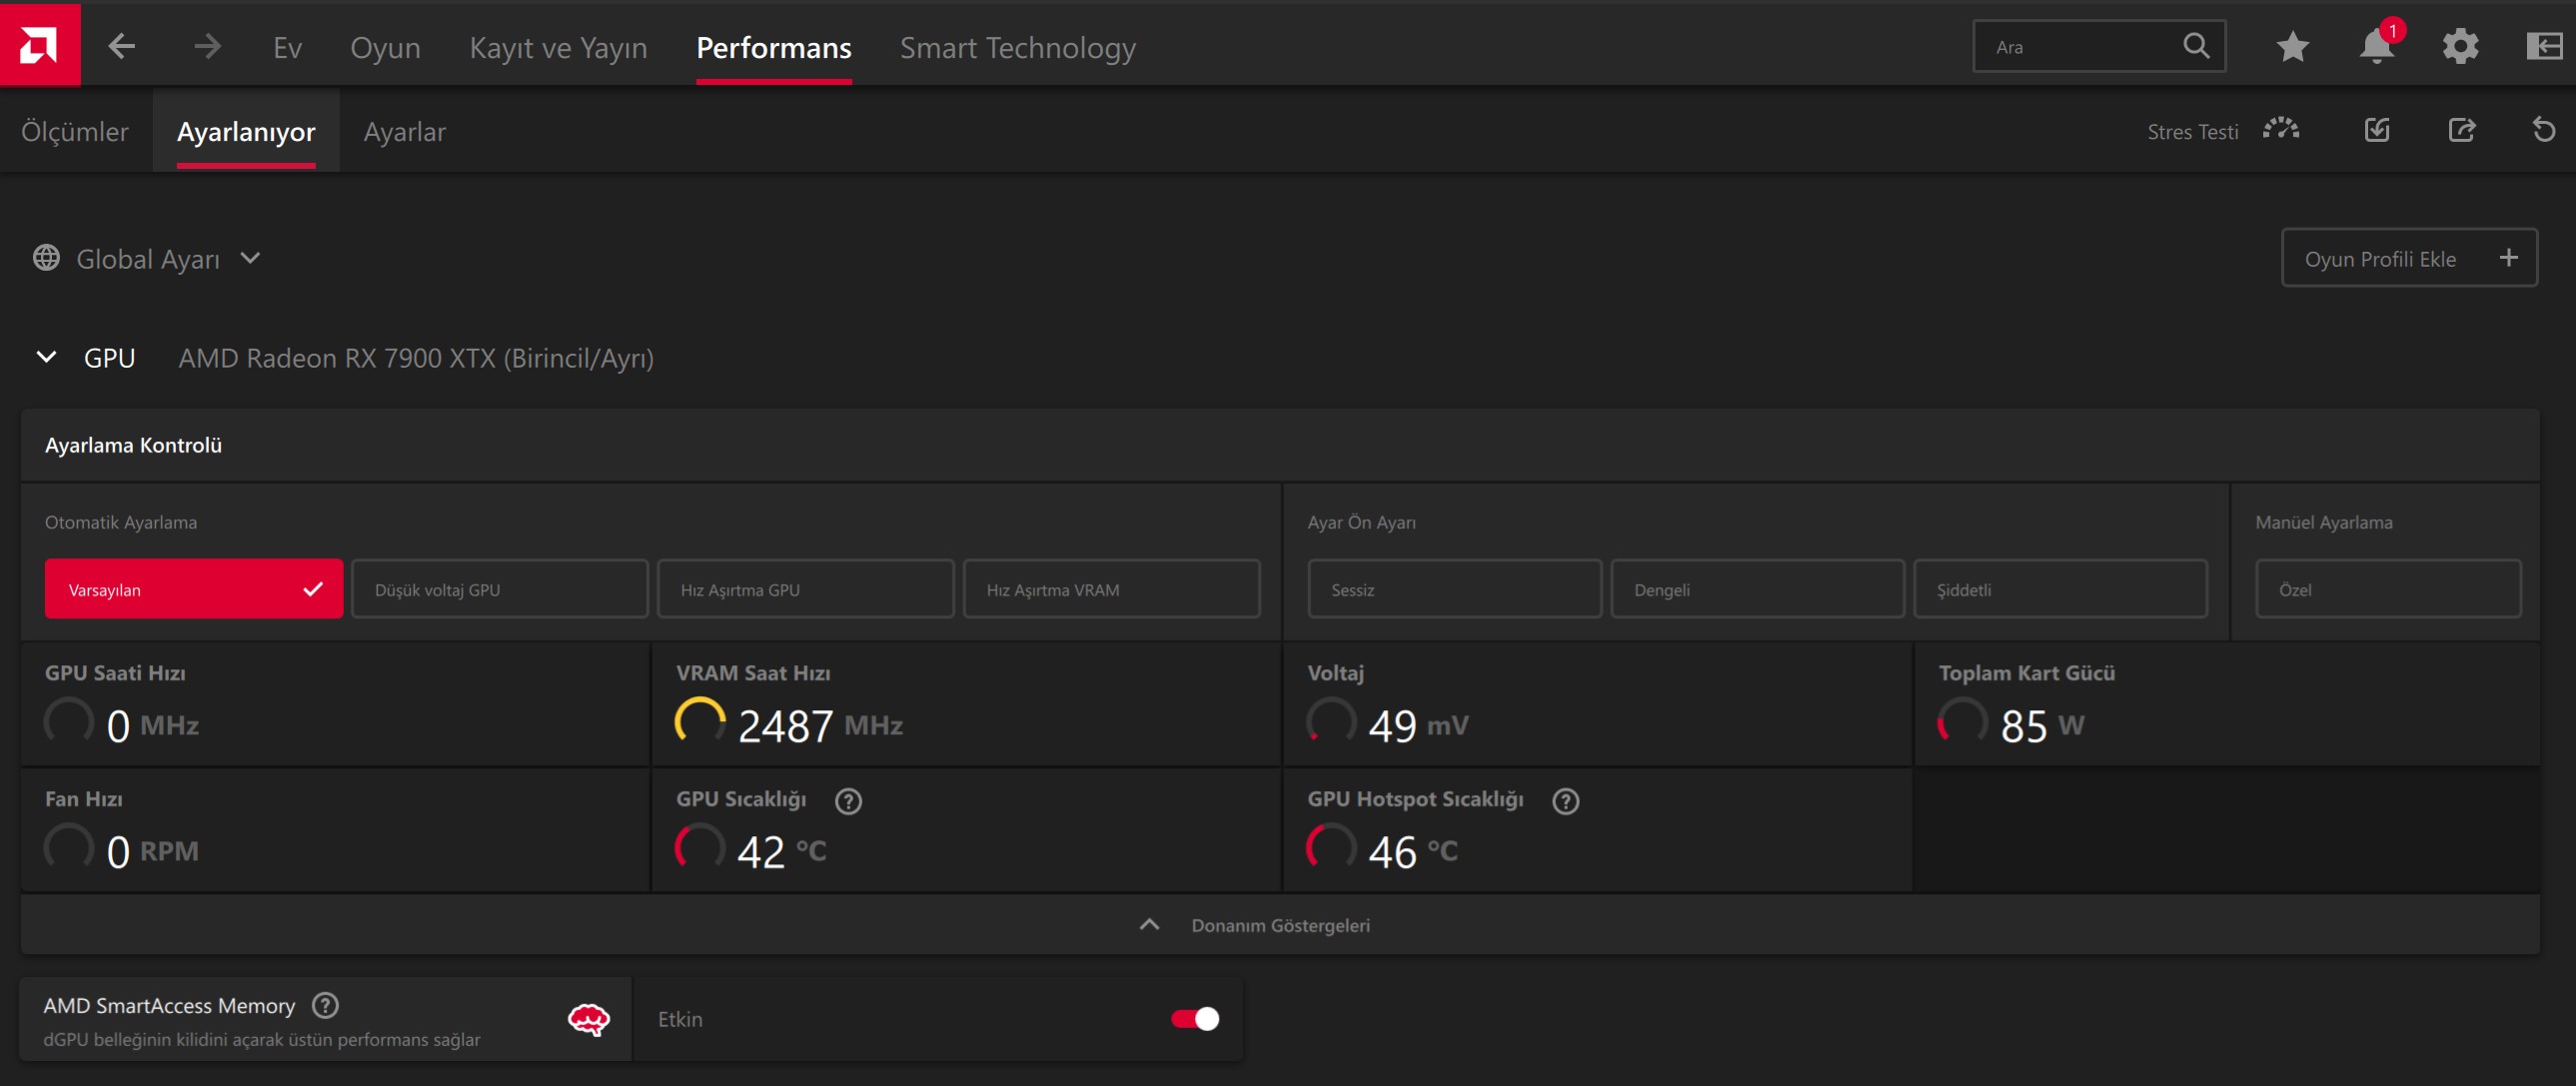The width and height of the screenshot is (2576, 1086).
Task: Open the Kayıt ve Yayın tab
Action: click(558, 47)
